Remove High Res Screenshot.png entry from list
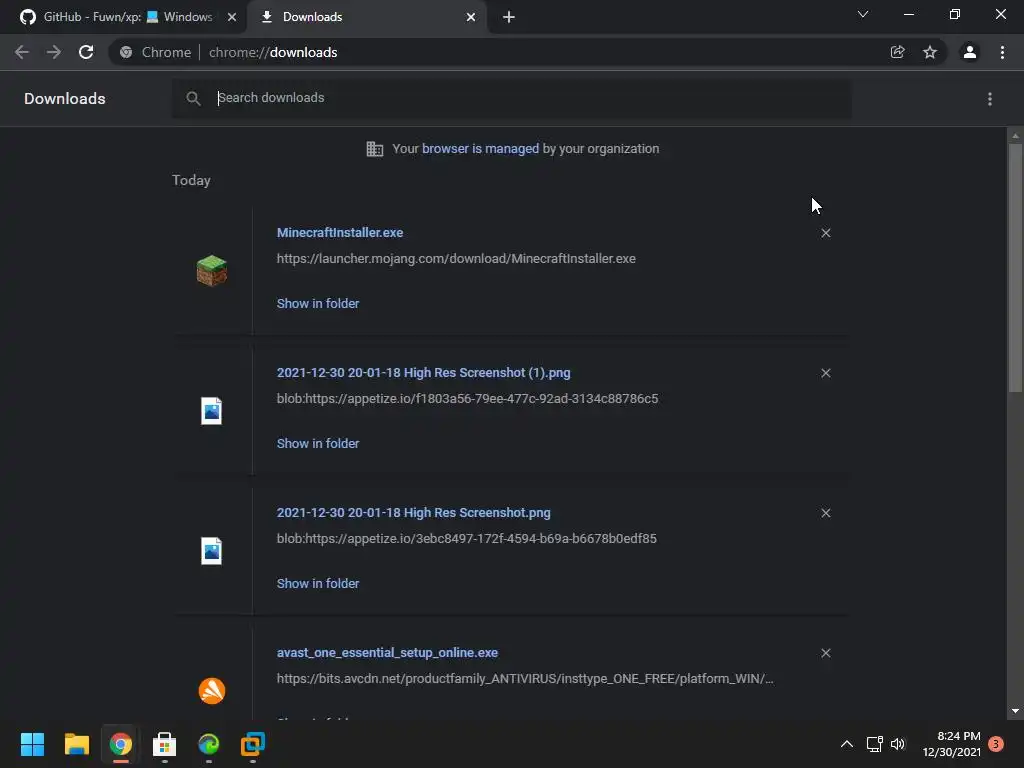1024x768 pixels. 825,513
